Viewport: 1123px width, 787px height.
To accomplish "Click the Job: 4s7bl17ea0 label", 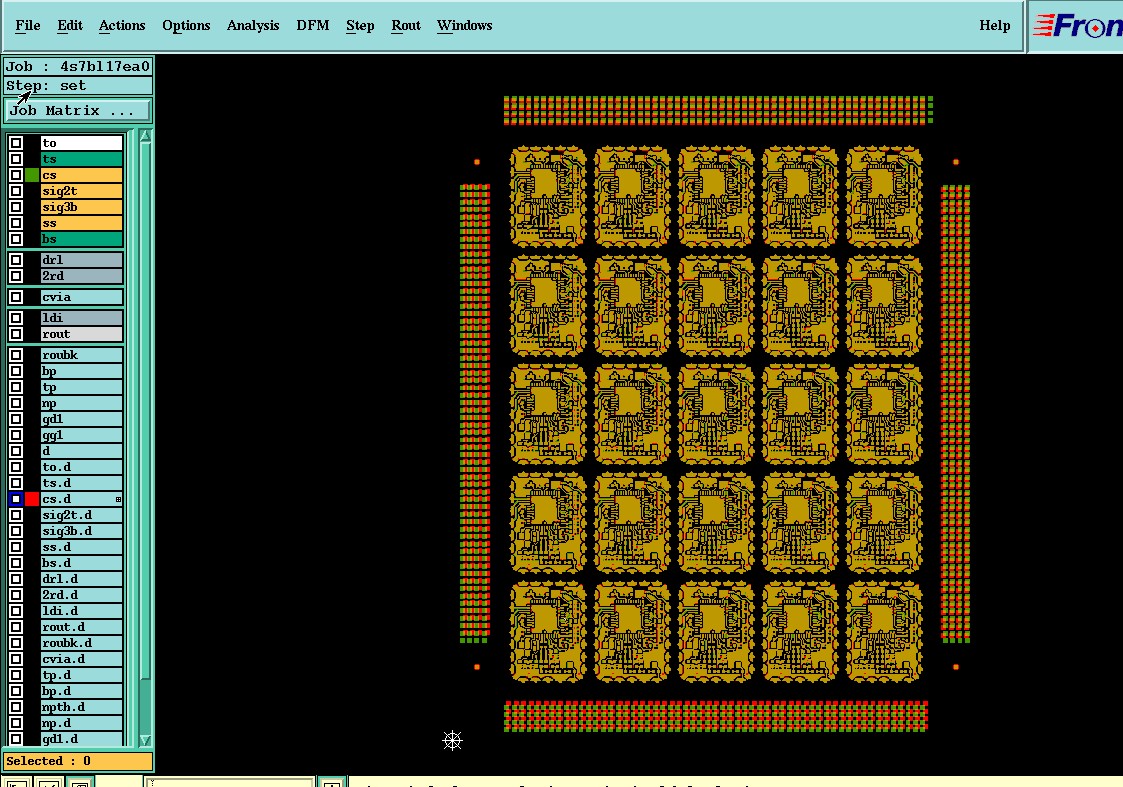I will point(78,67).
